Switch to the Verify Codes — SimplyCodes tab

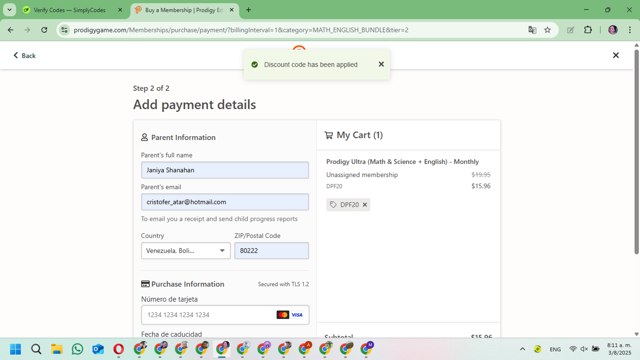pyautogui.click(x=69, y=10)
